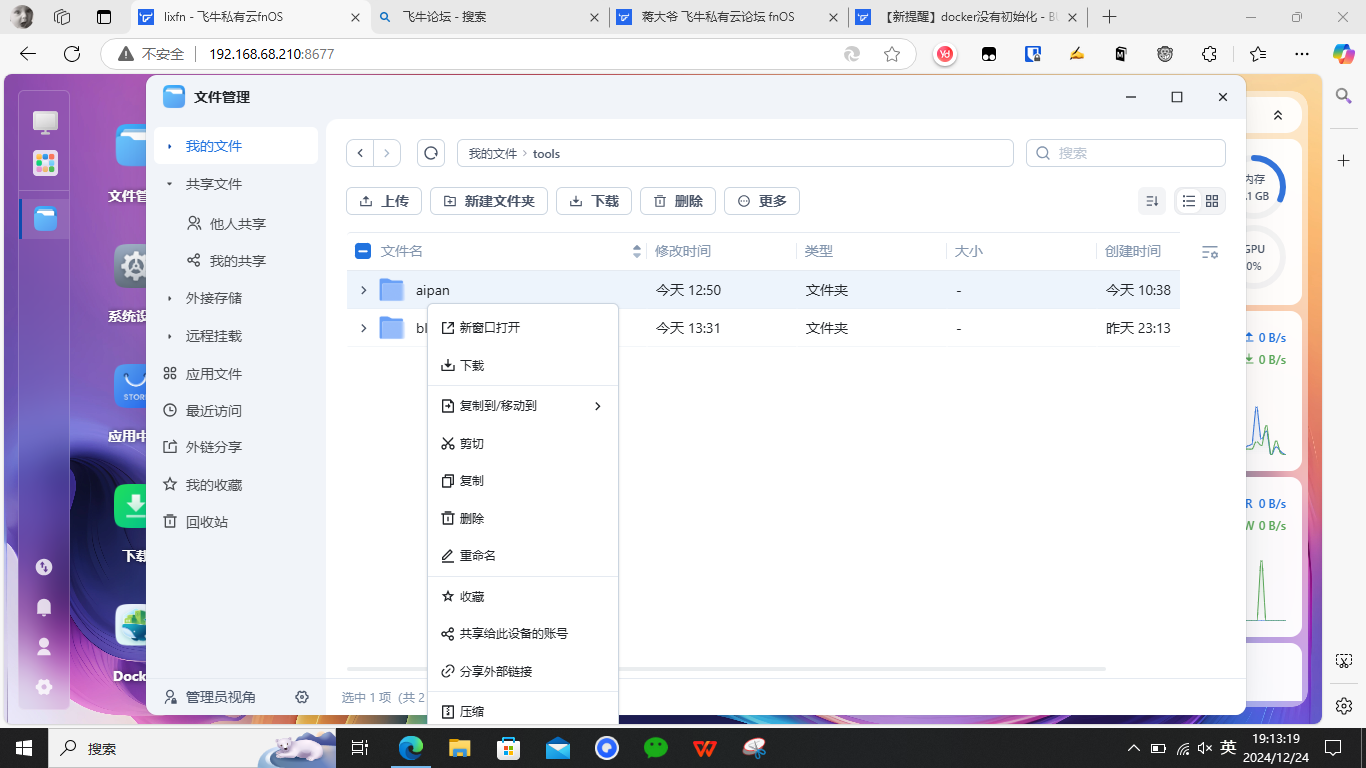Open Copilot in the browser toolbar
The height and width of the screenshot is (768, 1366).
(x=1343, y=54)
